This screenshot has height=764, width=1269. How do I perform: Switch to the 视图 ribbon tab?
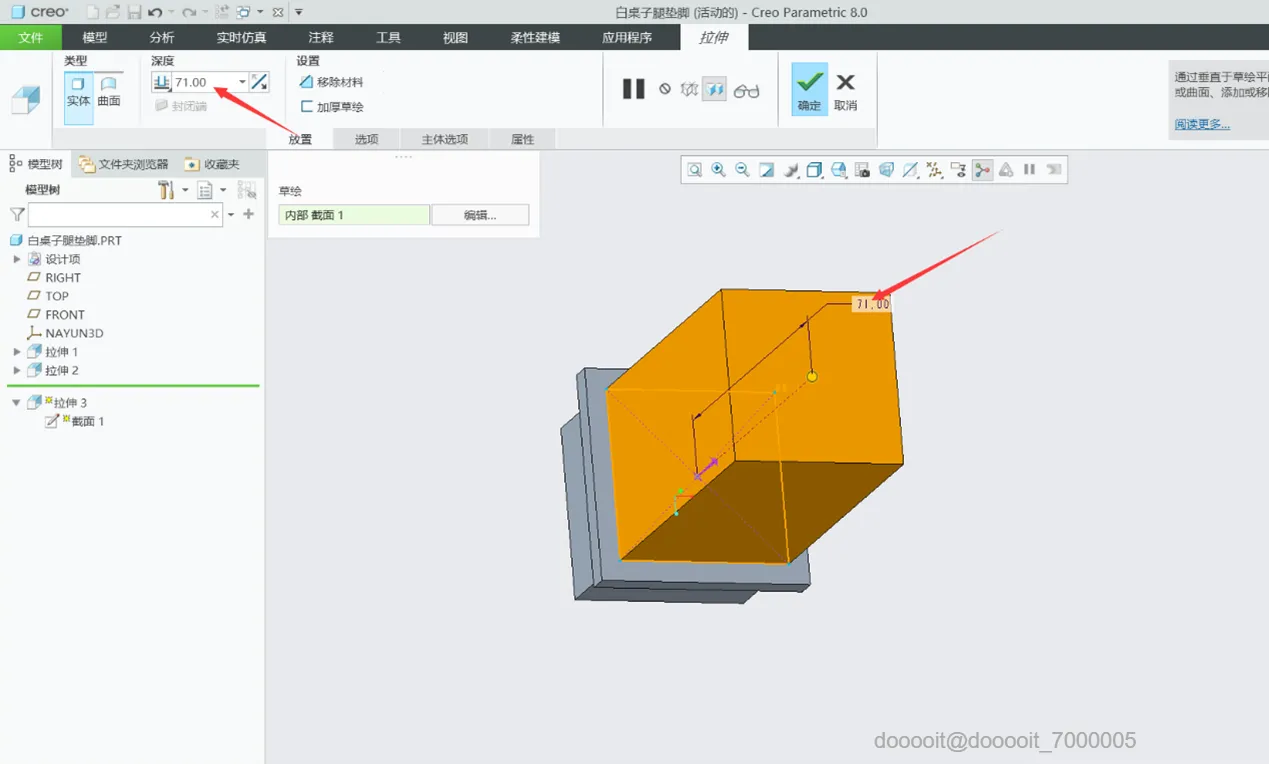[x=456, y=38]
